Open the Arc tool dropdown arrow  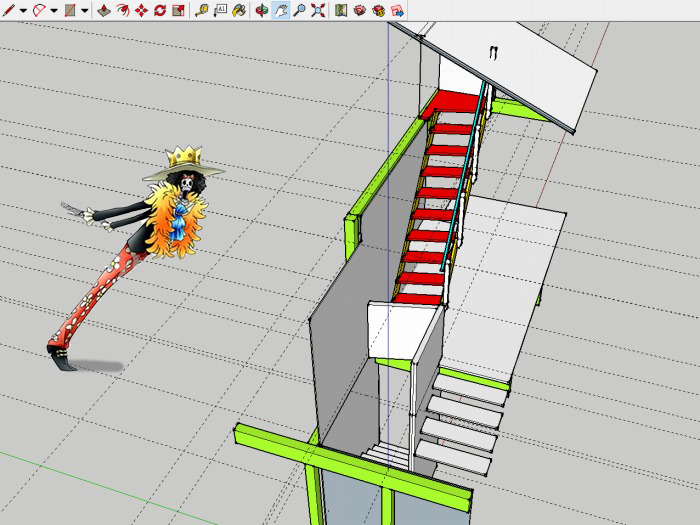pyautogui.click(x=54, y=11)
